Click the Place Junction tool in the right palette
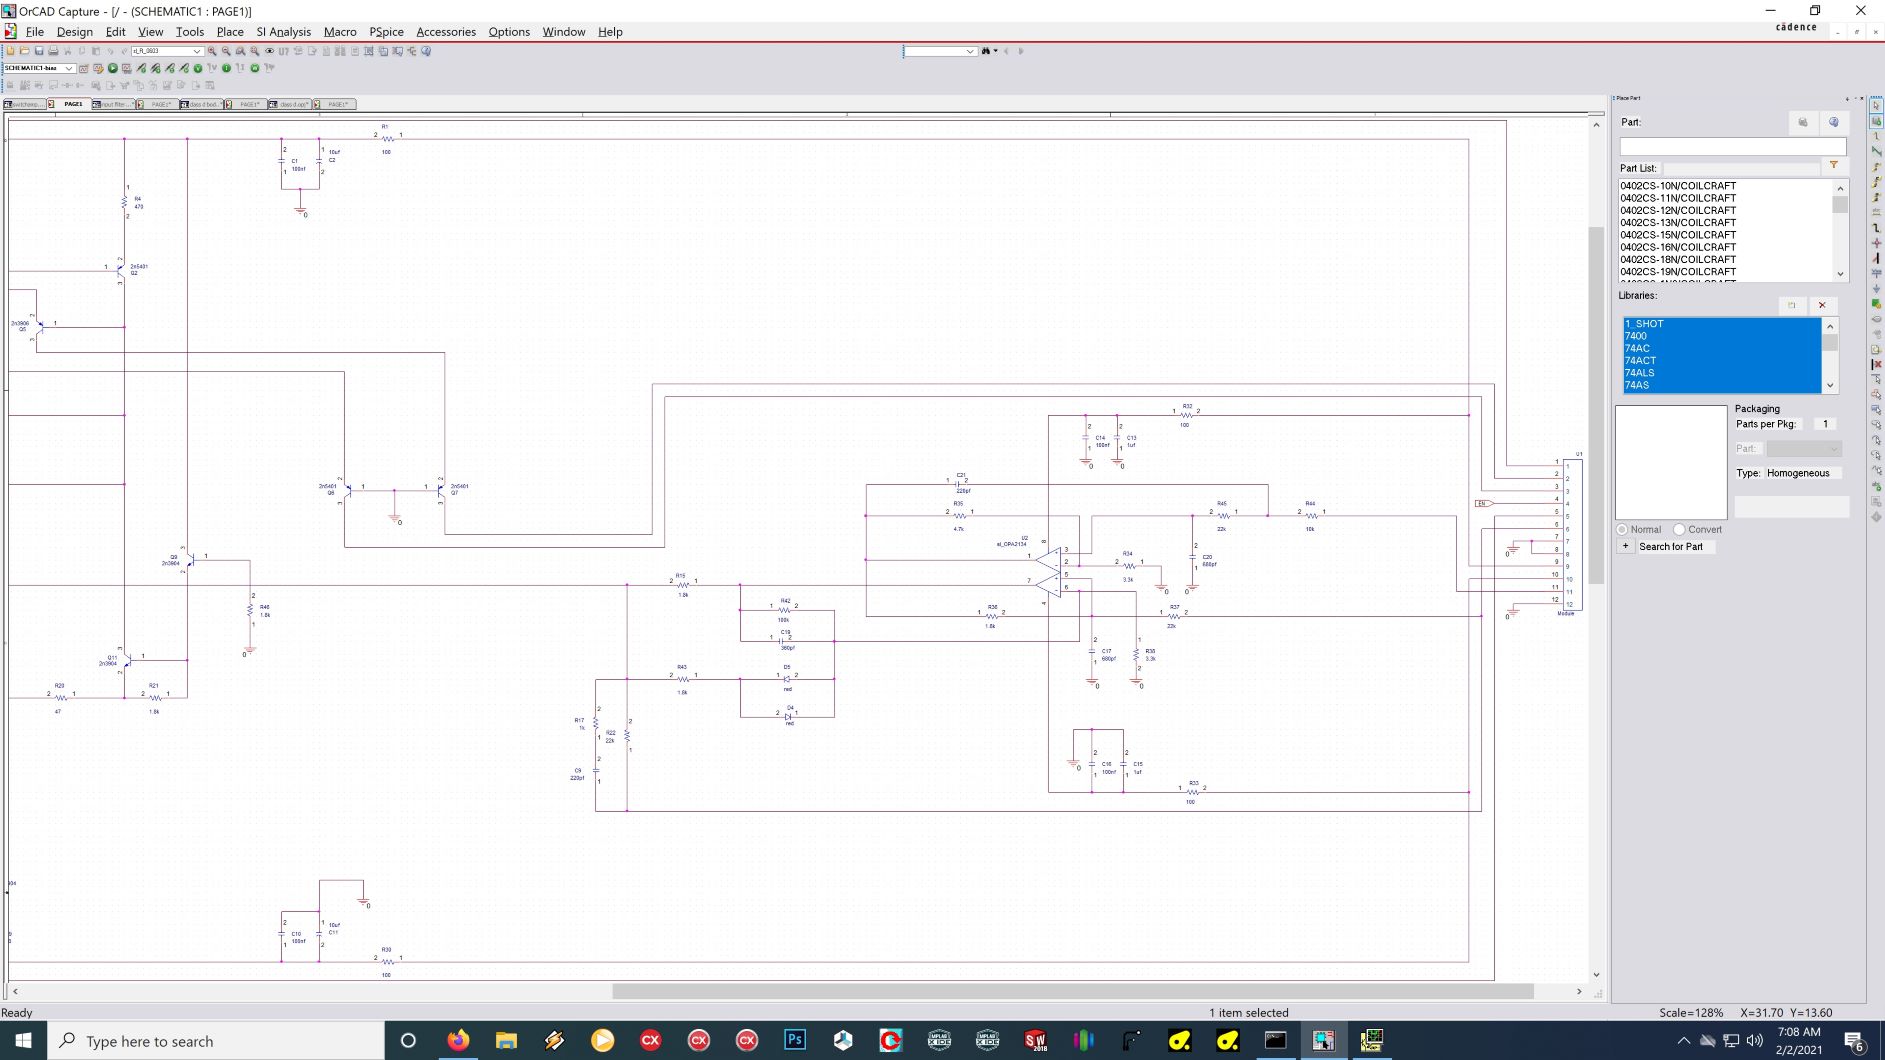This screenshot has height=1060, width=1885. pyautogui.click(x=1876, y=243)
